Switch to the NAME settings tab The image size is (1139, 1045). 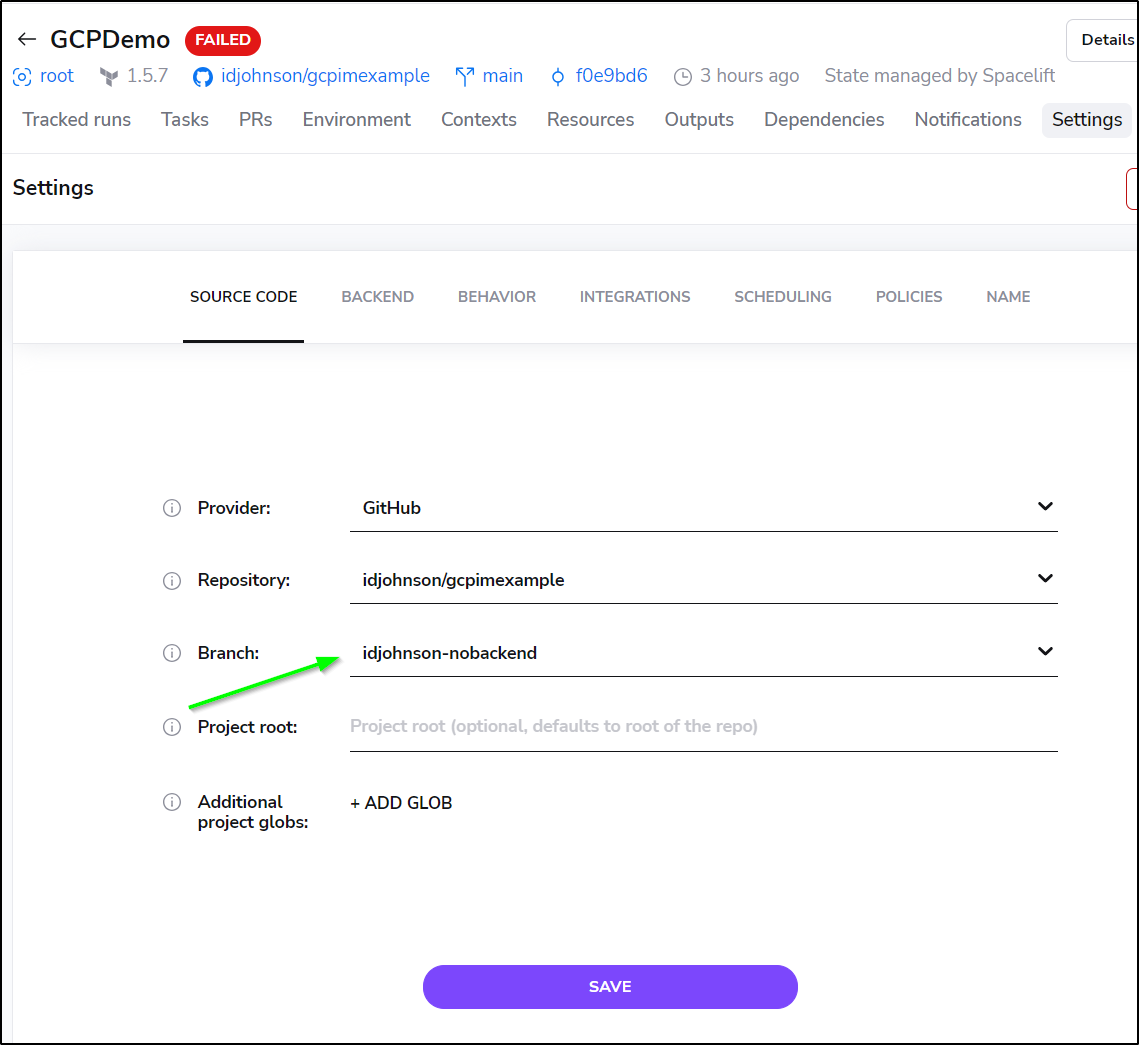[x=1008, y=297]
